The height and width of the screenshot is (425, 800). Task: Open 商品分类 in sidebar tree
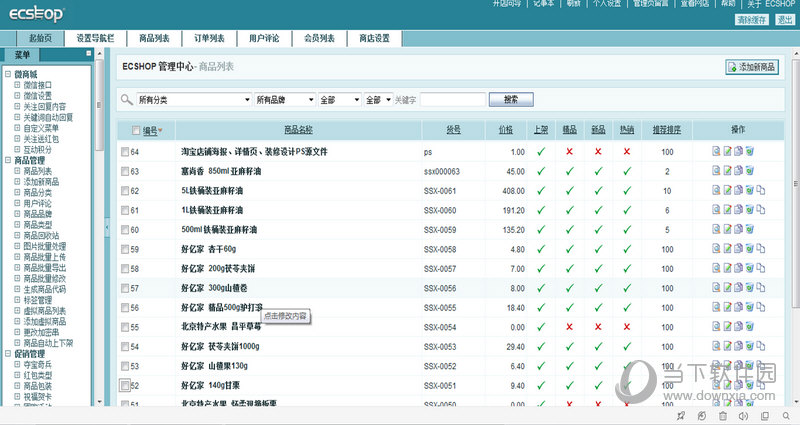[38, 192]
